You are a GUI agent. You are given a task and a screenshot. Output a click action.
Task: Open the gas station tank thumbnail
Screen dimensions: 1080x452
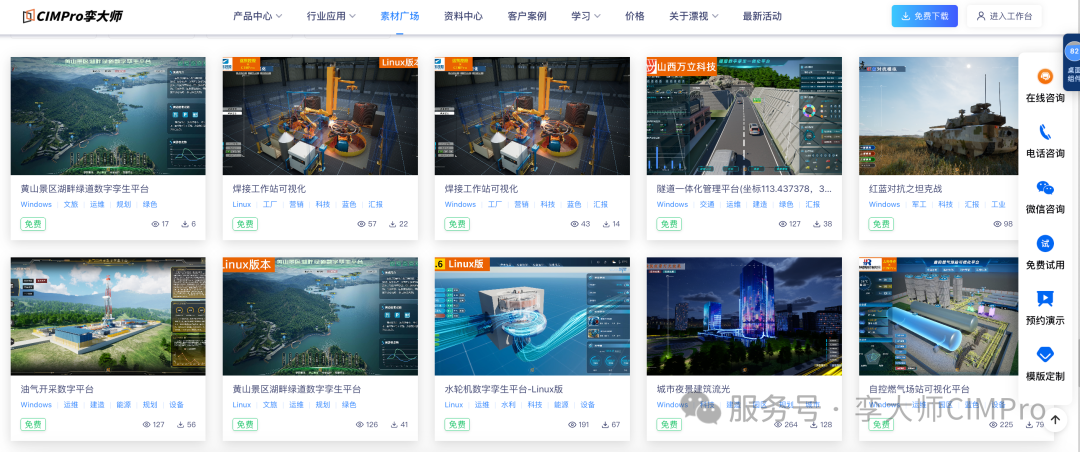tap(938, 316)
